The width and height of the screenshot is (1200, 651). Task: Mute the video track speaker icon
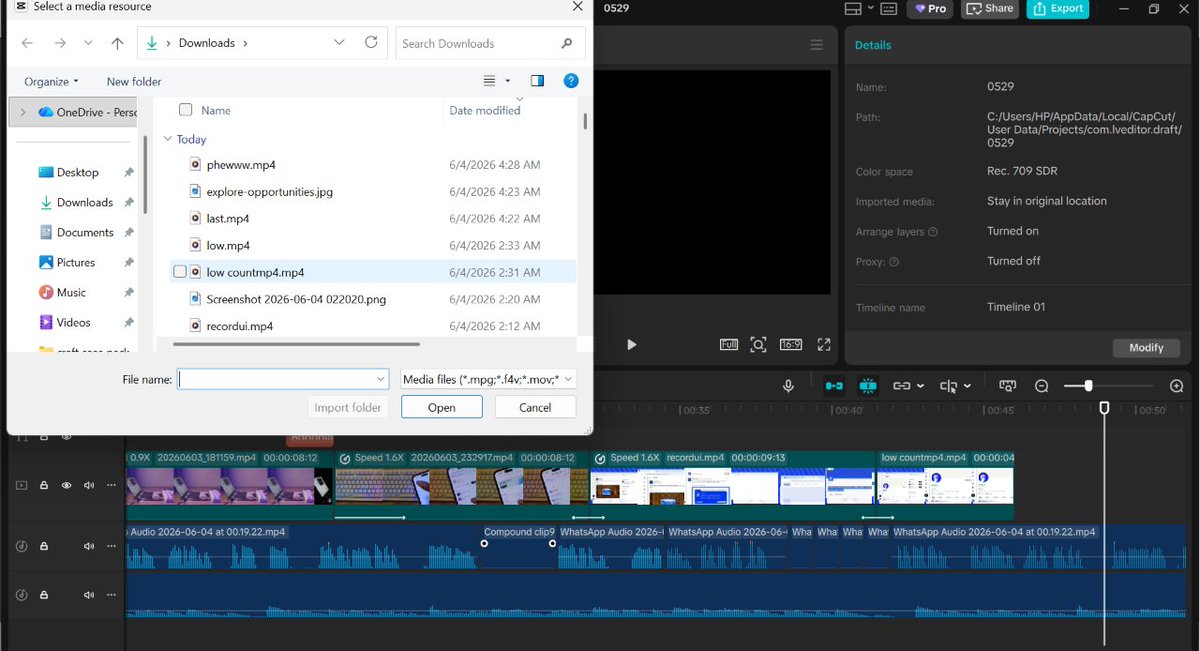pos(89,485)
